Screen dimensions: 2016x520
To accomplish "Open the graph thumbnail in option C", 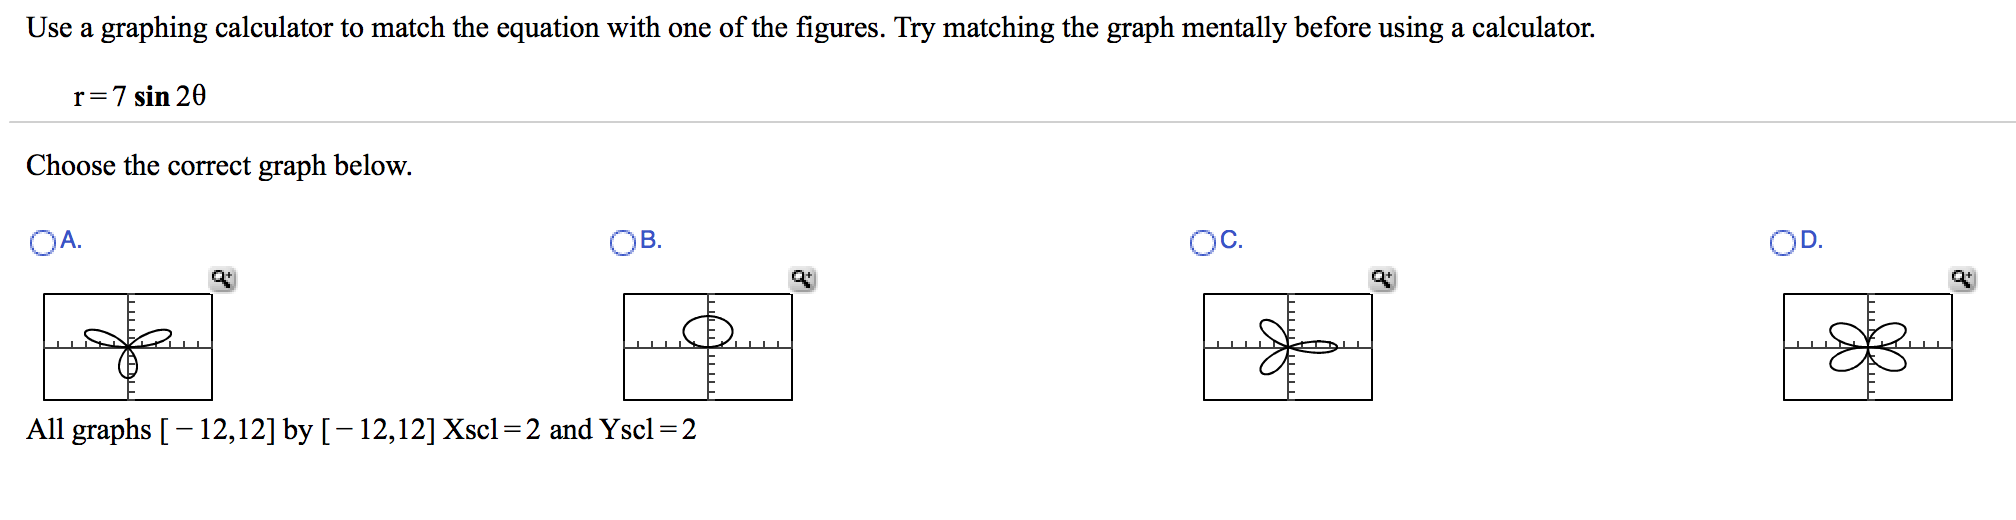I will click(x=1288, y=347).
